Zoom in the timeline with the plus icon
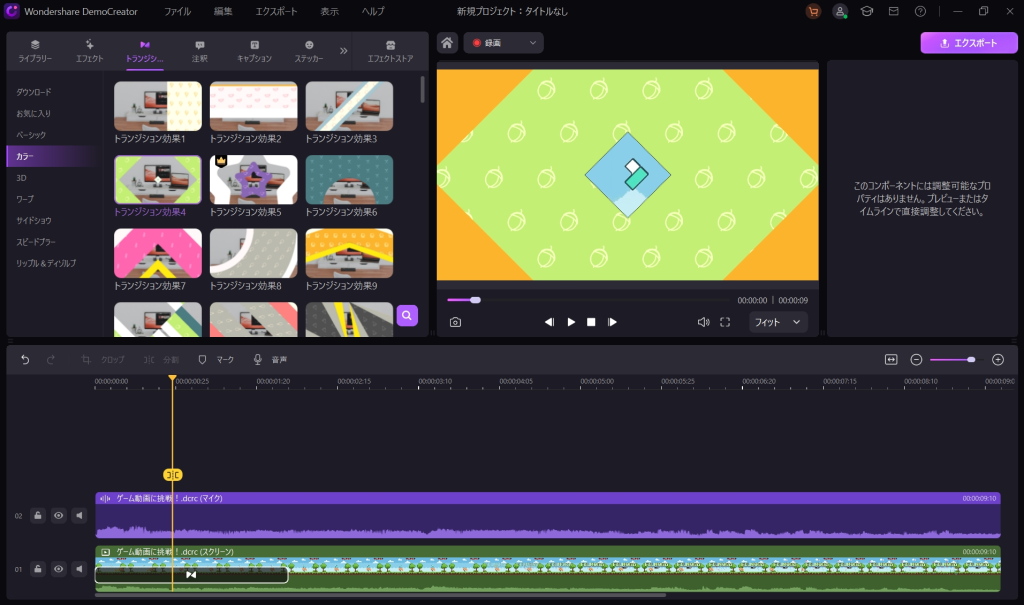This screenshot has height=605, width=1024. pyautogui.click(x=997, y=359)
